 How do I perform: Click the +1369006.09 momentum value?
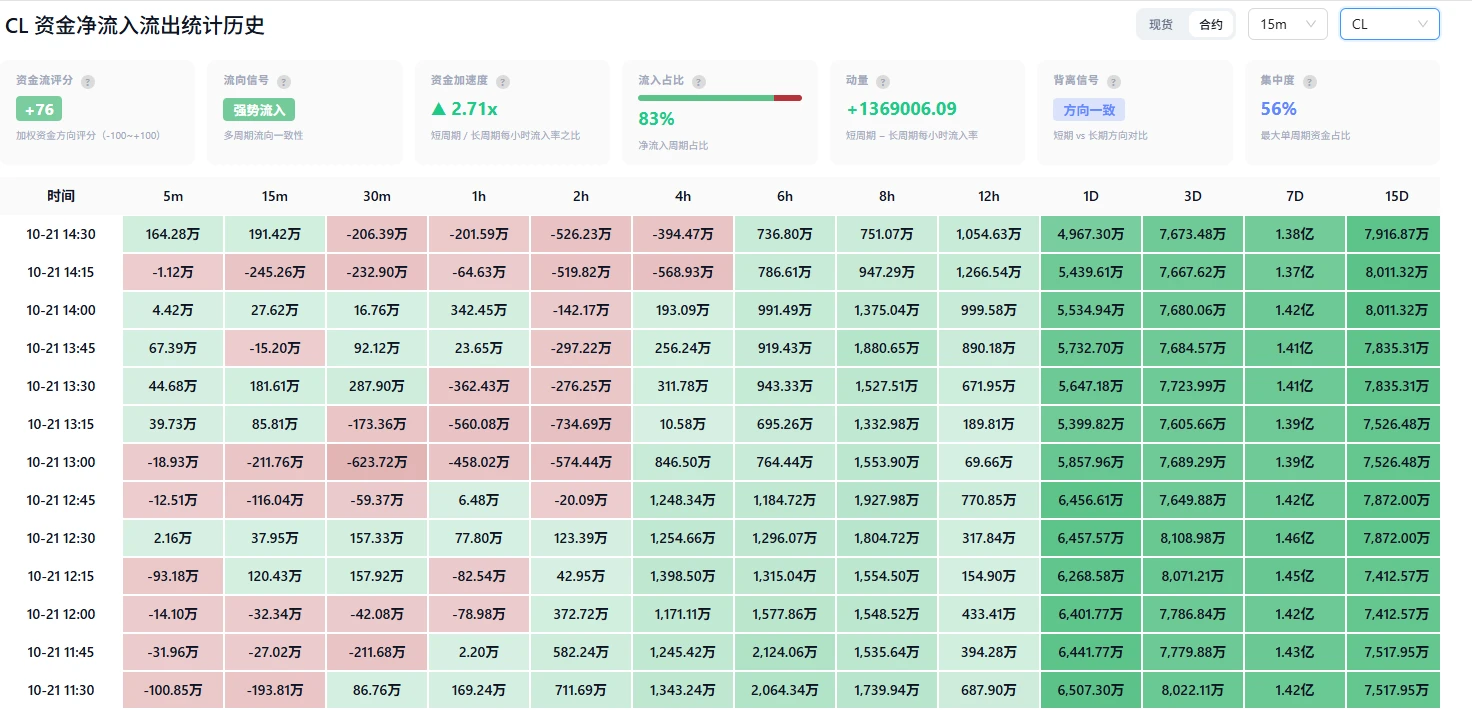click(x=901, y=109)
